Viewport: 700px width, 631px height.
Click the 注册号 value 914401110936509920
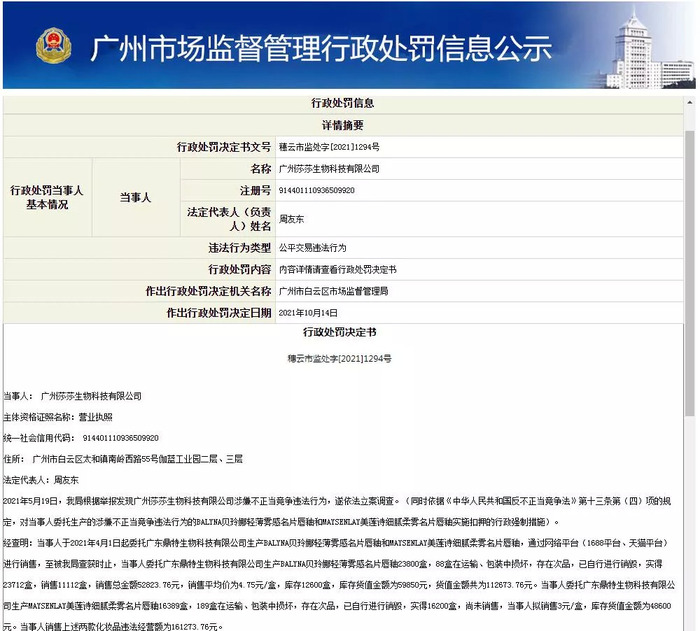pos(317,191)
